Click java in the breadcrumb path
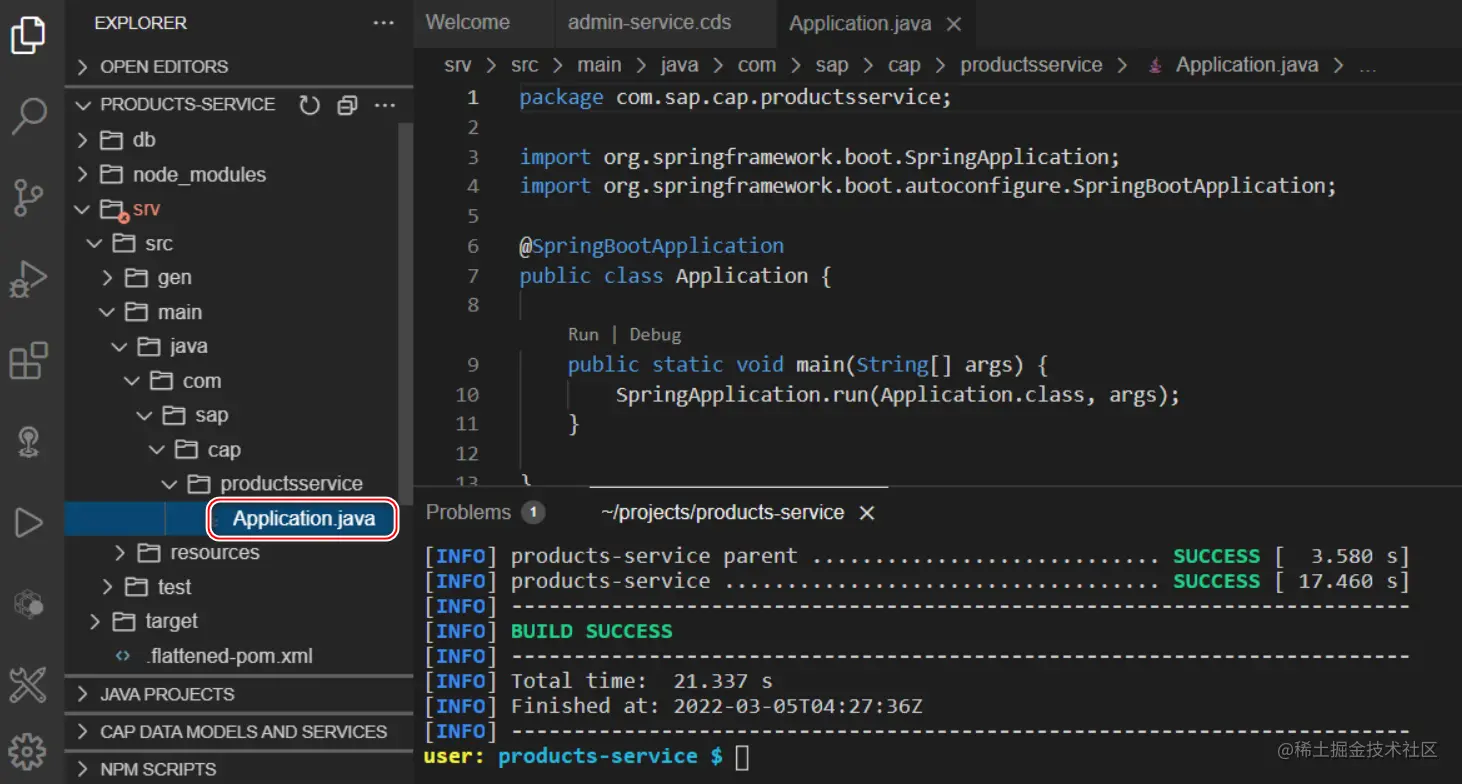This screenshot has width=1462, height=784. point(679,65)
